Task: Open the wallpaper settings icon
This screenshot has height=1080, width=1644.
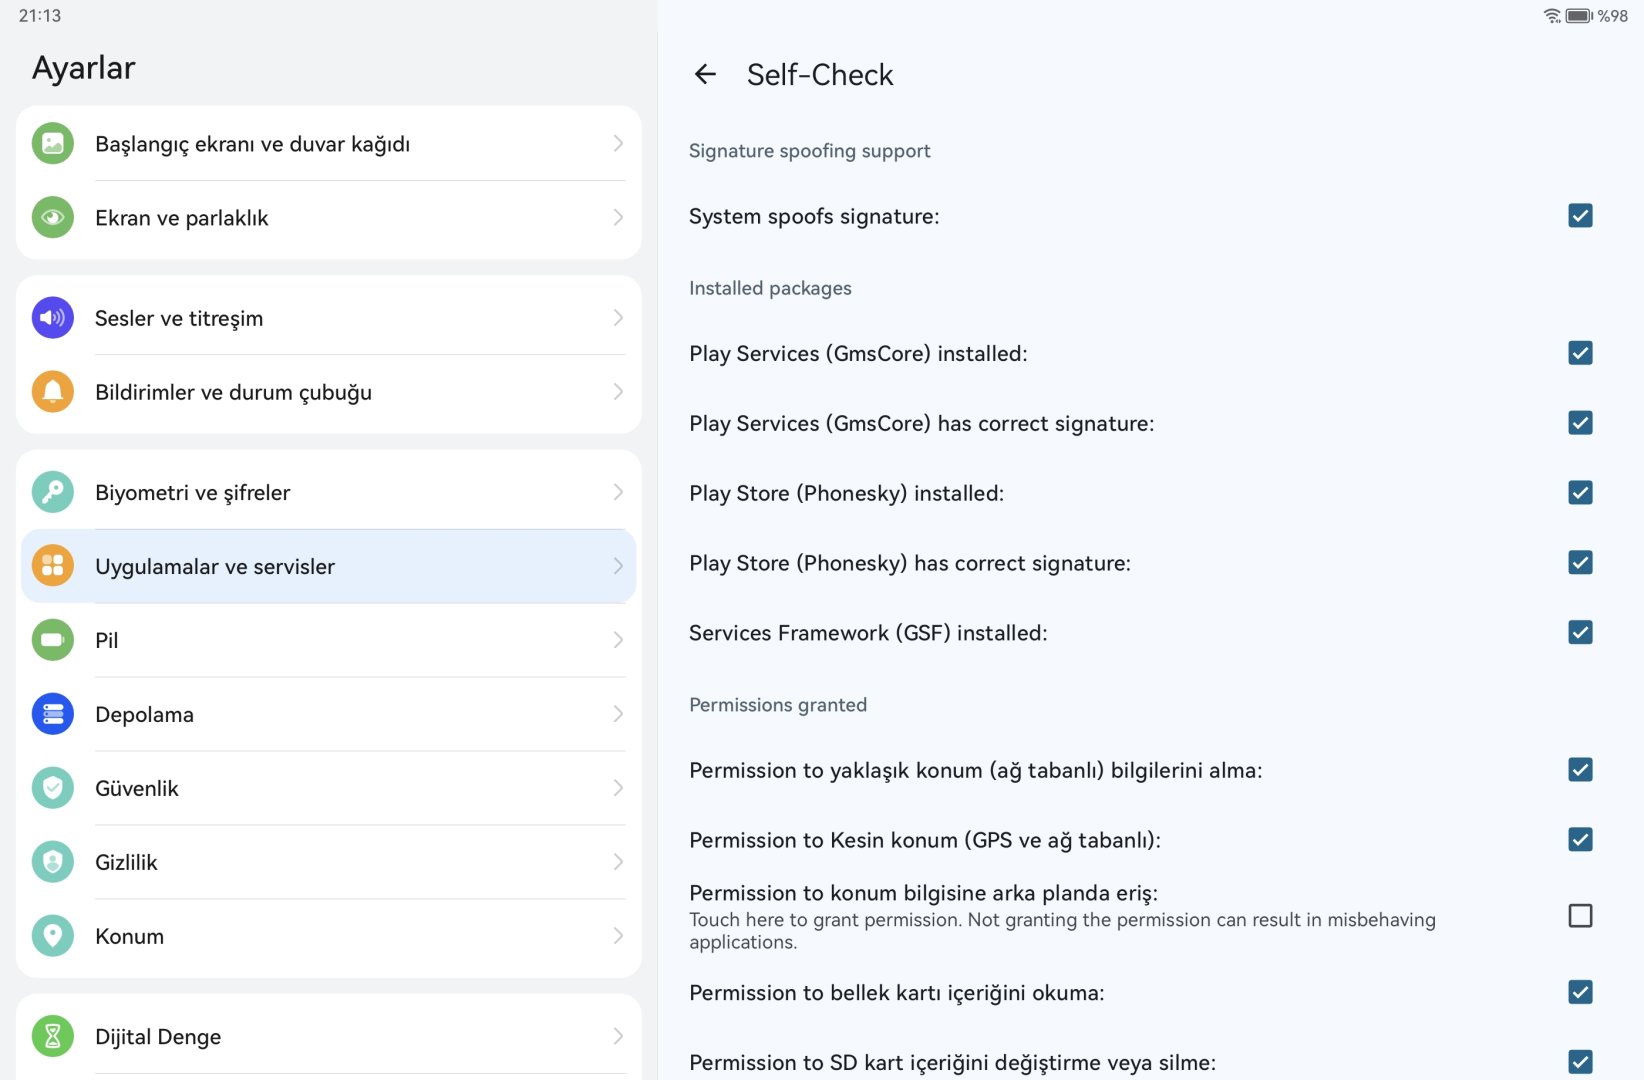Action: pos(53,144)
